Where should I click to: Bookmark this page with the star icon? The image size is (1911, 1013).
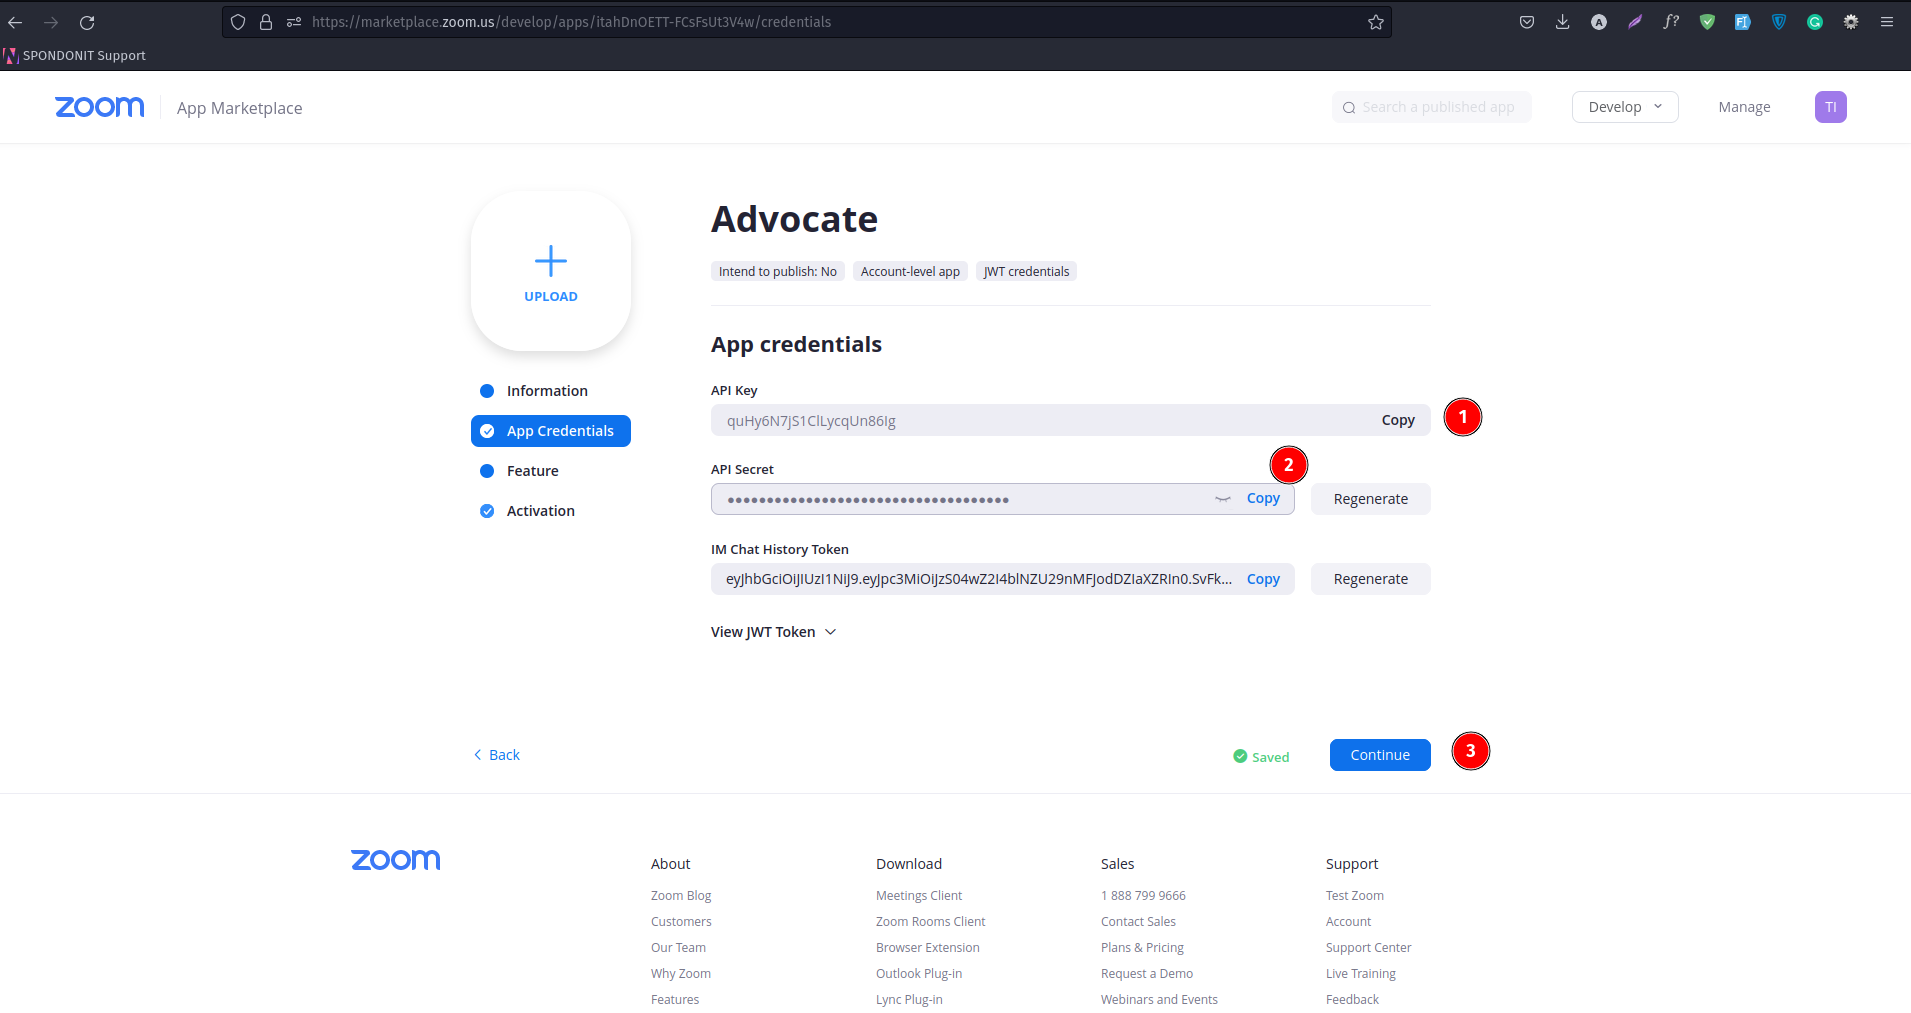(x=1376, y=22)
